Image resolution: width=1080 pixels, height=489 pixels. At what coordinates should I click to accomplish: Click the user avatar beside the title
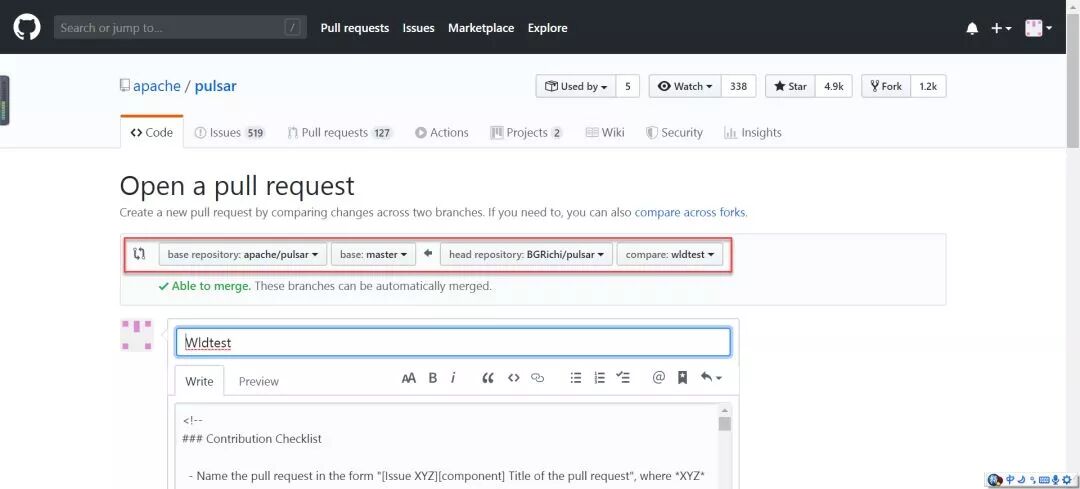[x=136, y=335]
